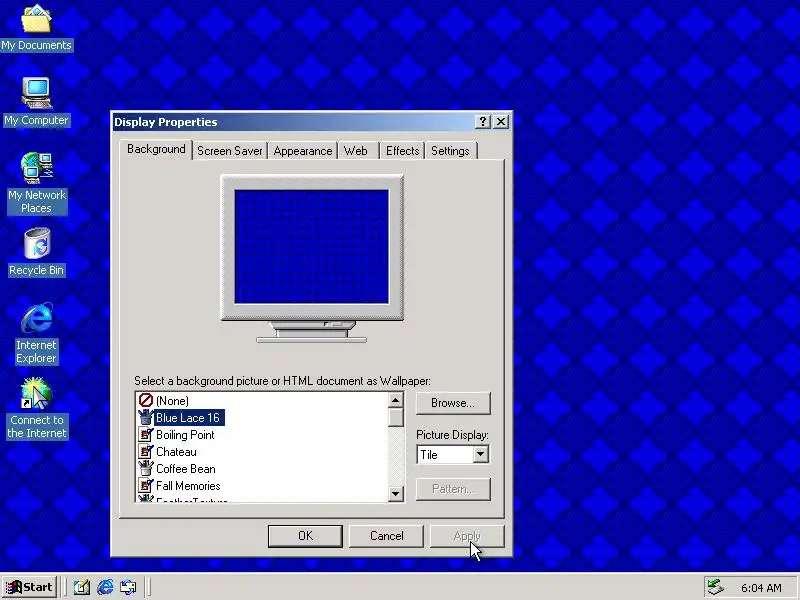The height and width of the screenshot is (600, 800).
Task: Select Blue Lace 16 wallpaper
Action: 189,417
